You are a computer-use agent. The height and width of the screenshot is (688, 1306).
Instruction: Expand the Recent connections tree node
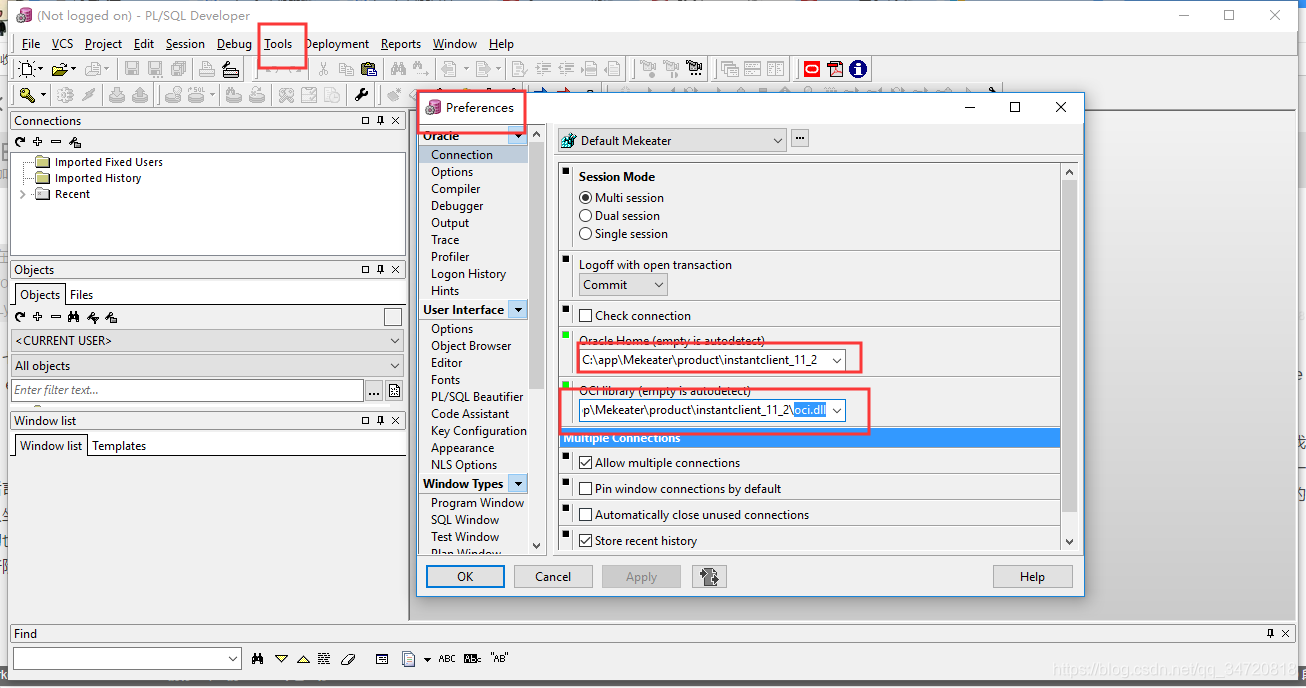pos(23,194)
